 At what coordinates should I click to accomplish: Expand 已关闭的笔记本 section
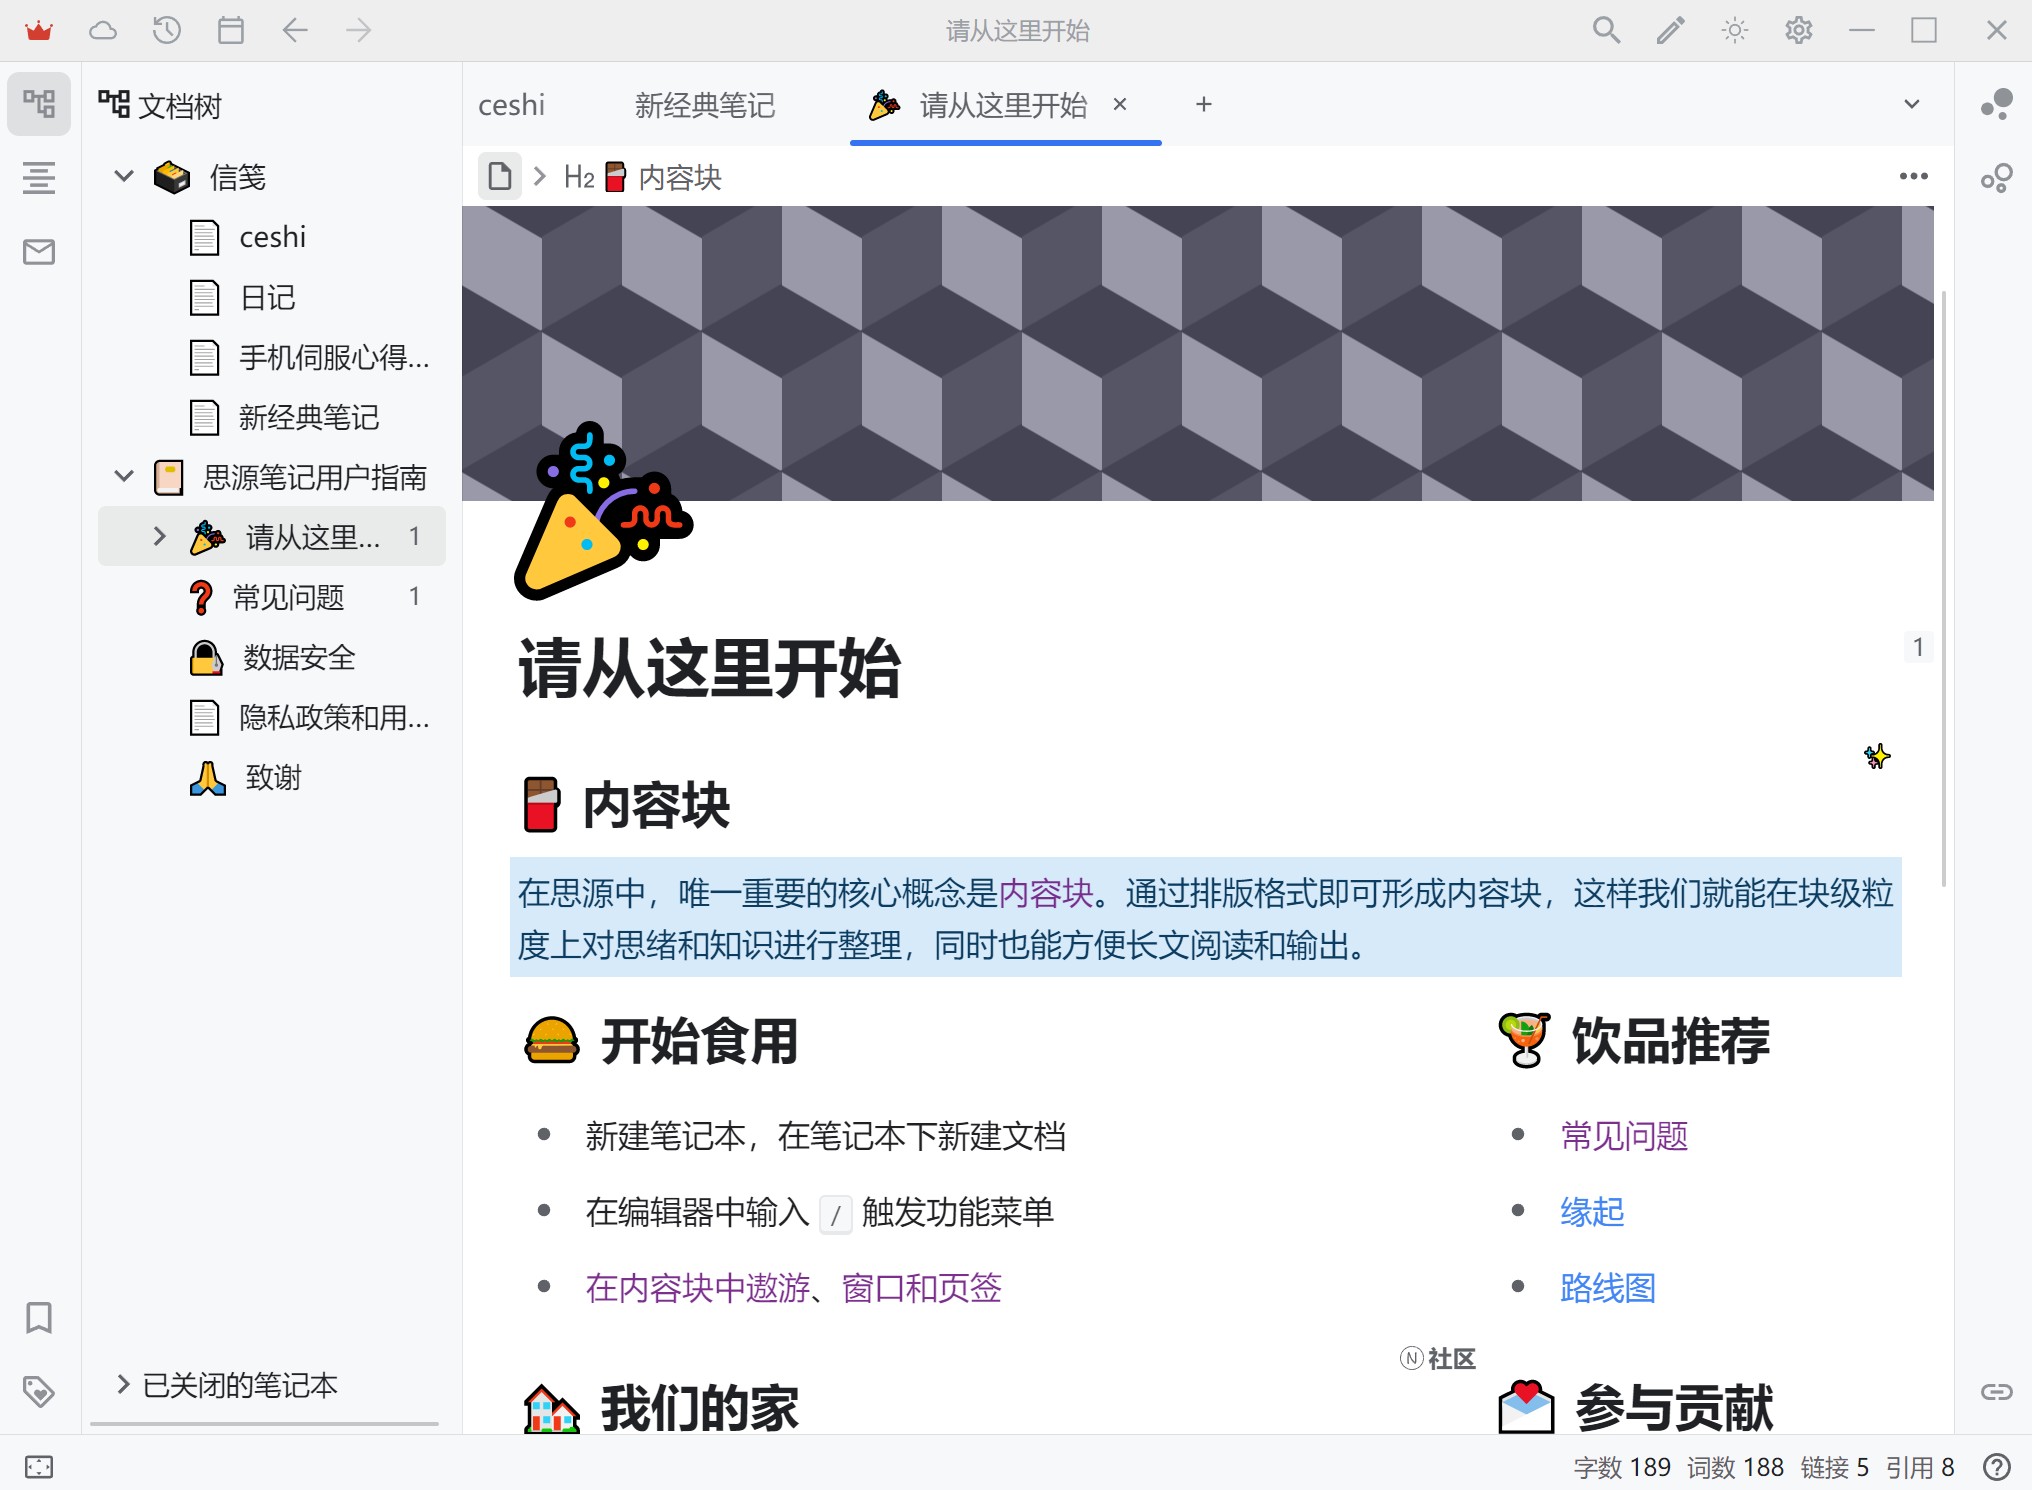click(x=124, y=1385)
